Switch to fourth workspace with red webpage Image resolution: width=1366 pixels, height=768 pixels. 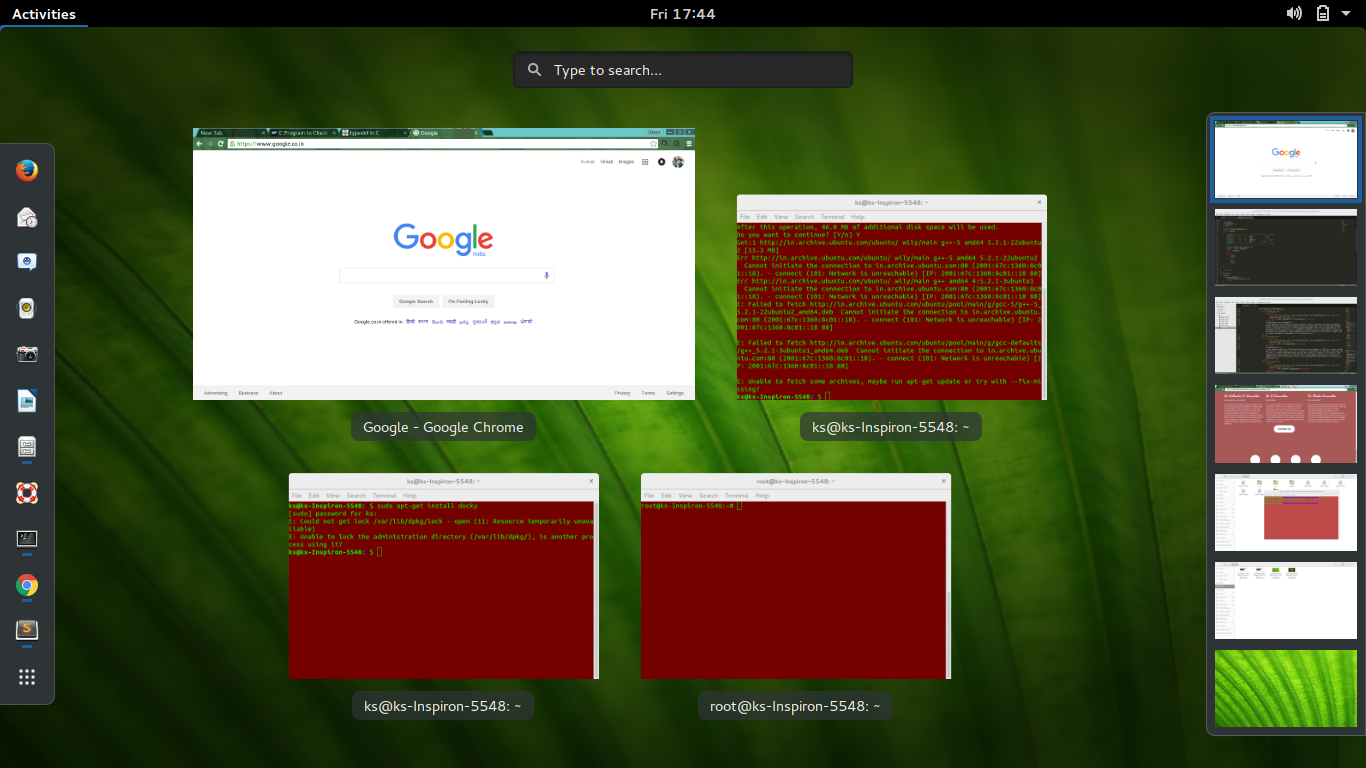click(x=1286, y=425)
